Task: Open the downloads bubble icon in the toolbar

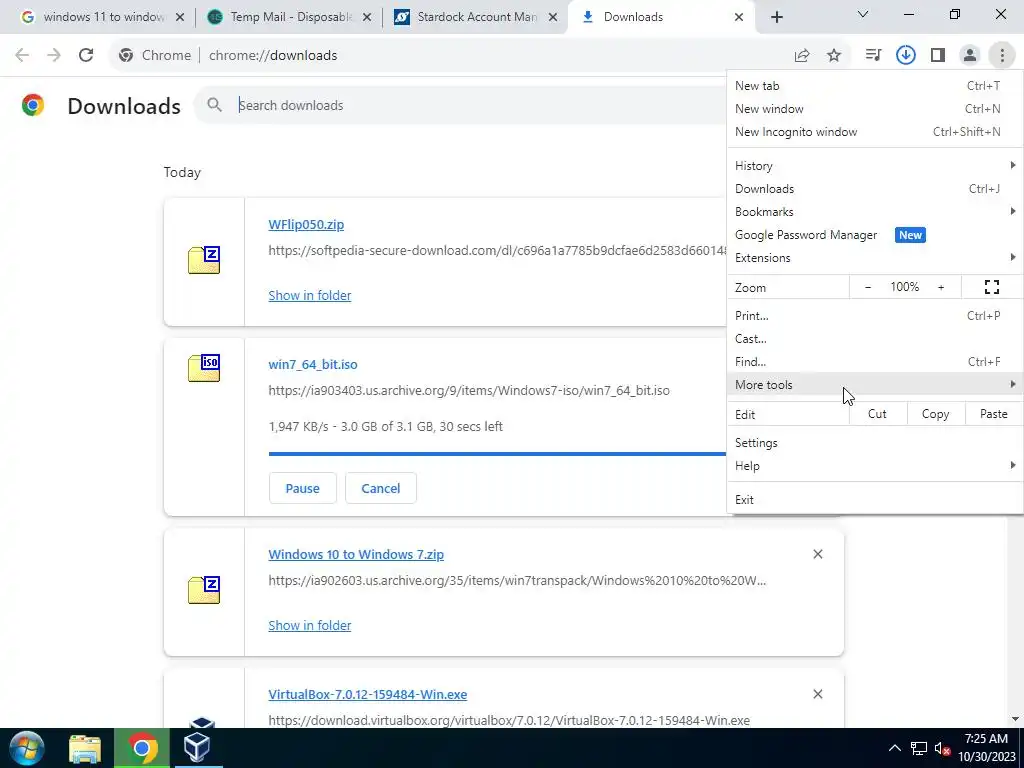Action: [x=906, y=56]
